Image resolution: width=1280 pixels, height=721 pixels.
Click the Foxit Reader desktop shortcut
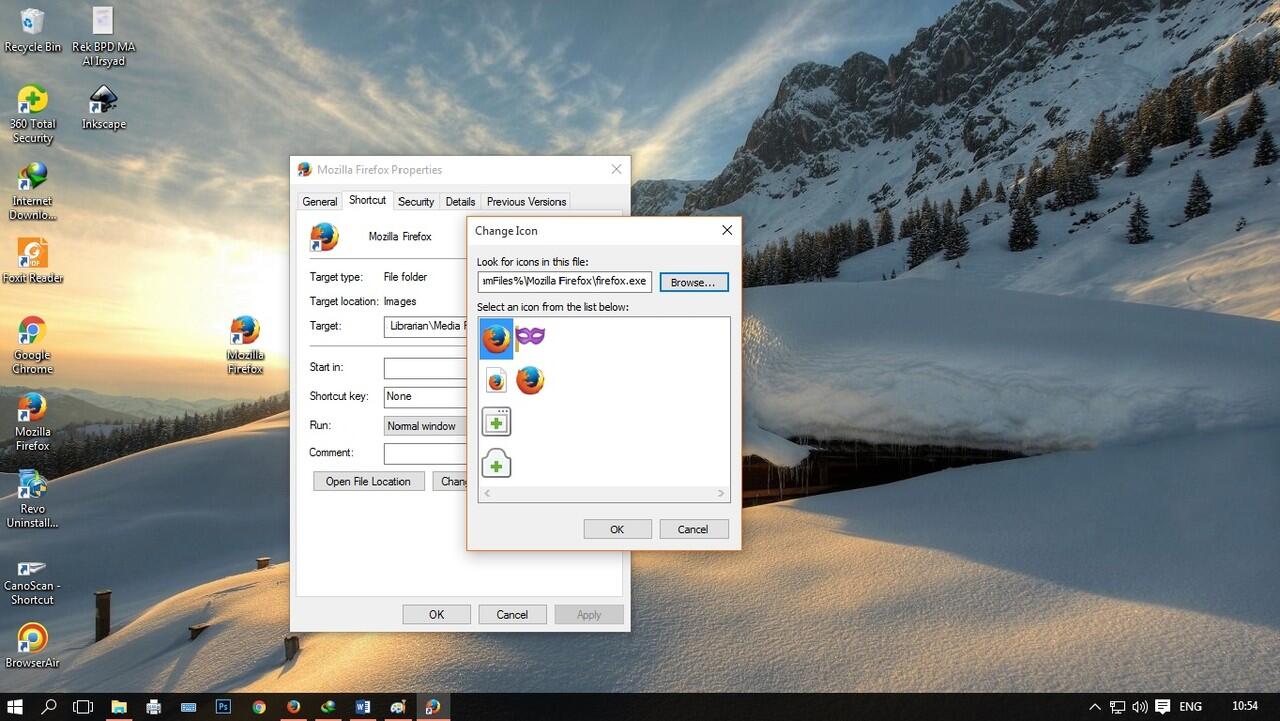click(x=32, y=261)
